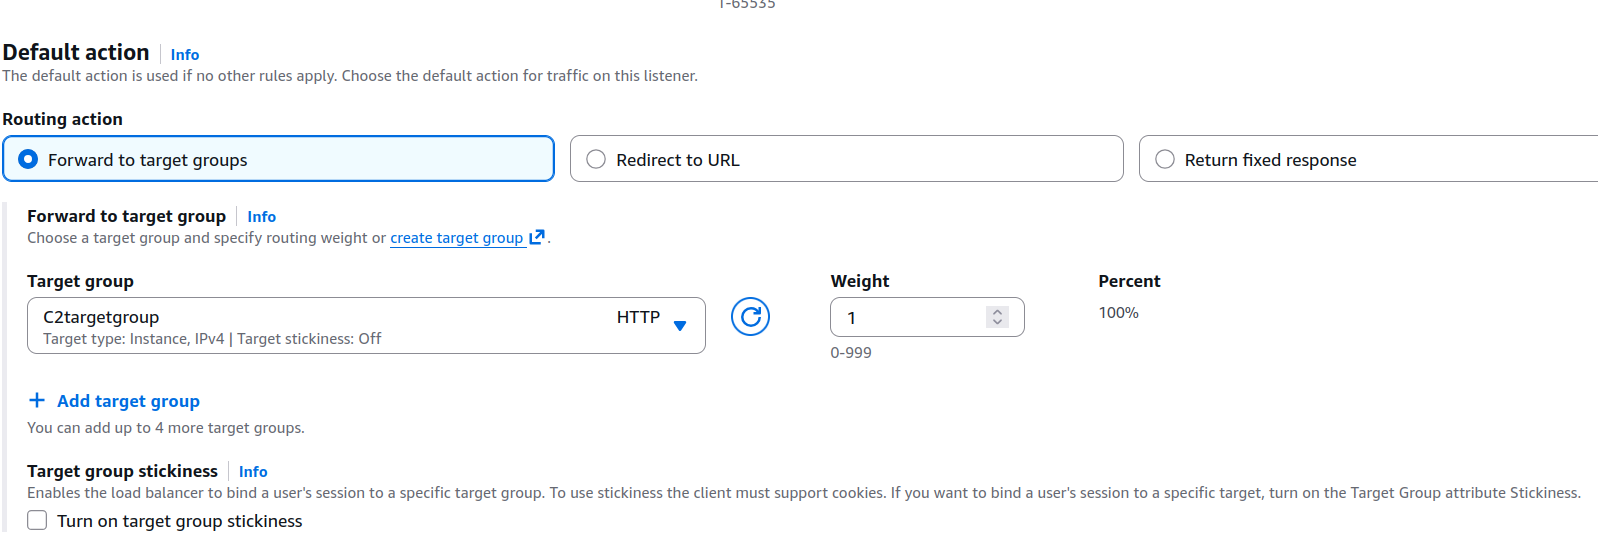Viewport: 1598px width, 552px height.
Task: Click the refresh target groups icon
Action: click(750, 318)
